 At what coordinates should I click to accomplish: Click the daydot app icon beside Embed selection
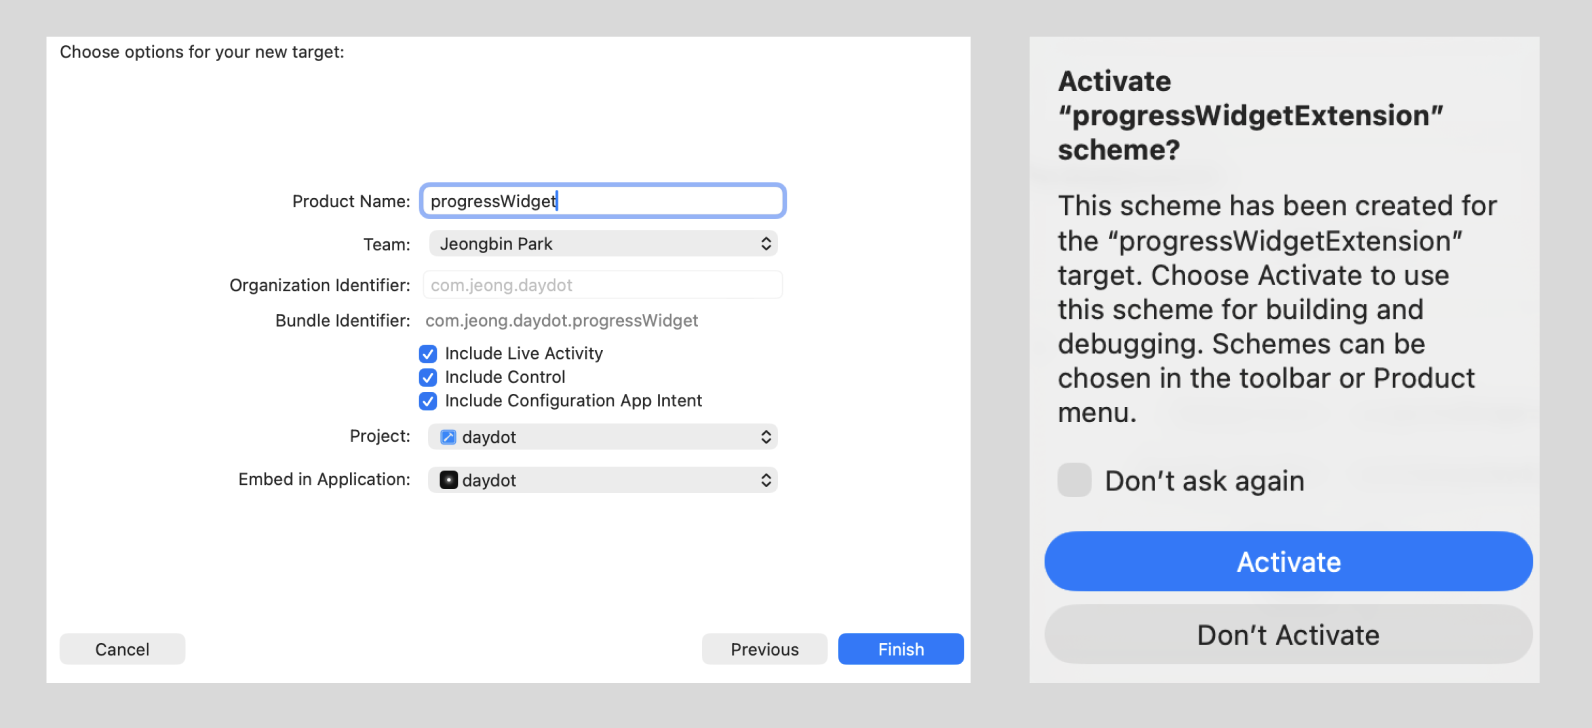(450, 480)
